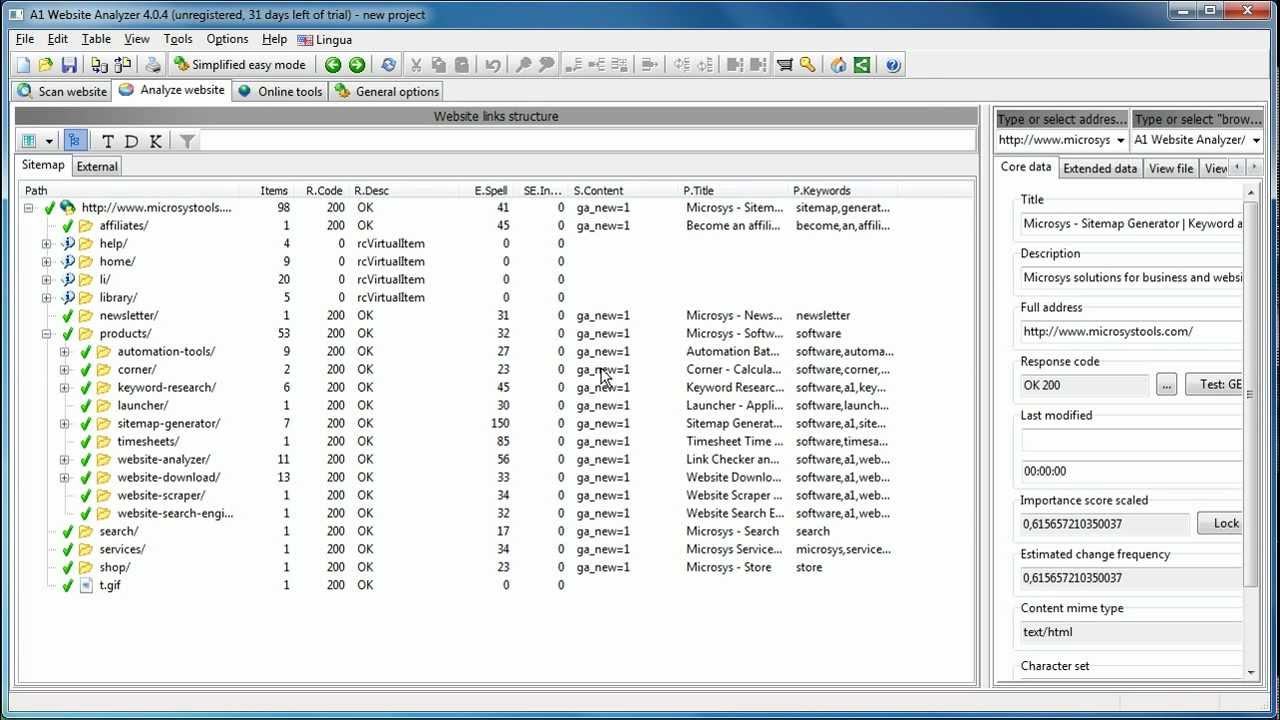Collapse the products/ folder node

click(x=46, y=334)
